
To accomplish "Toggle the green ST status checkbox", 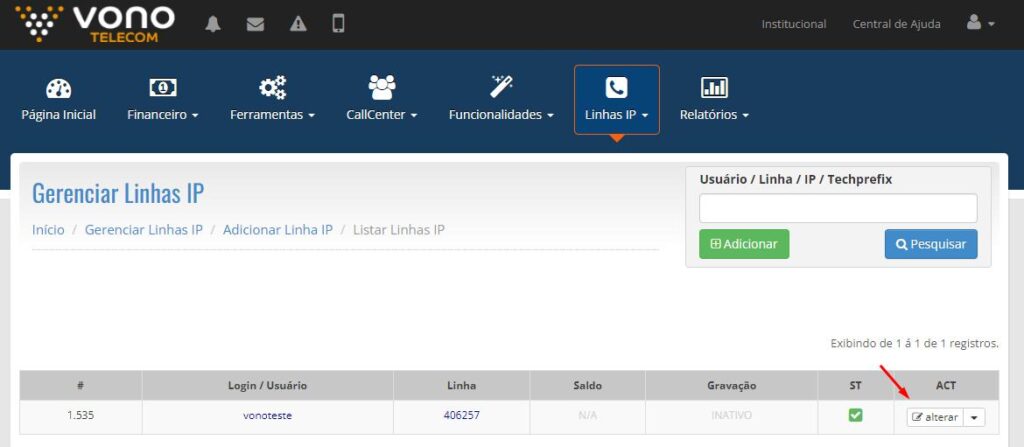I will point(855,416).
